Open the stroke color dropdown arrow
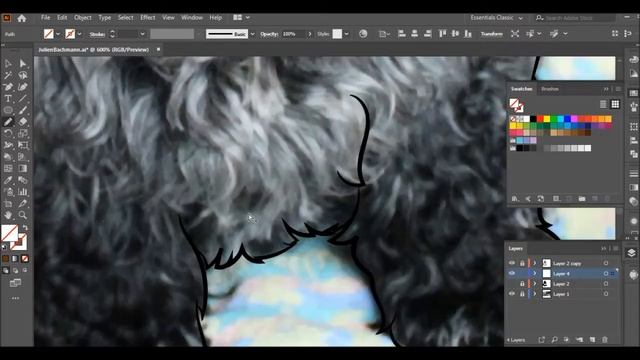 (80, 34)
